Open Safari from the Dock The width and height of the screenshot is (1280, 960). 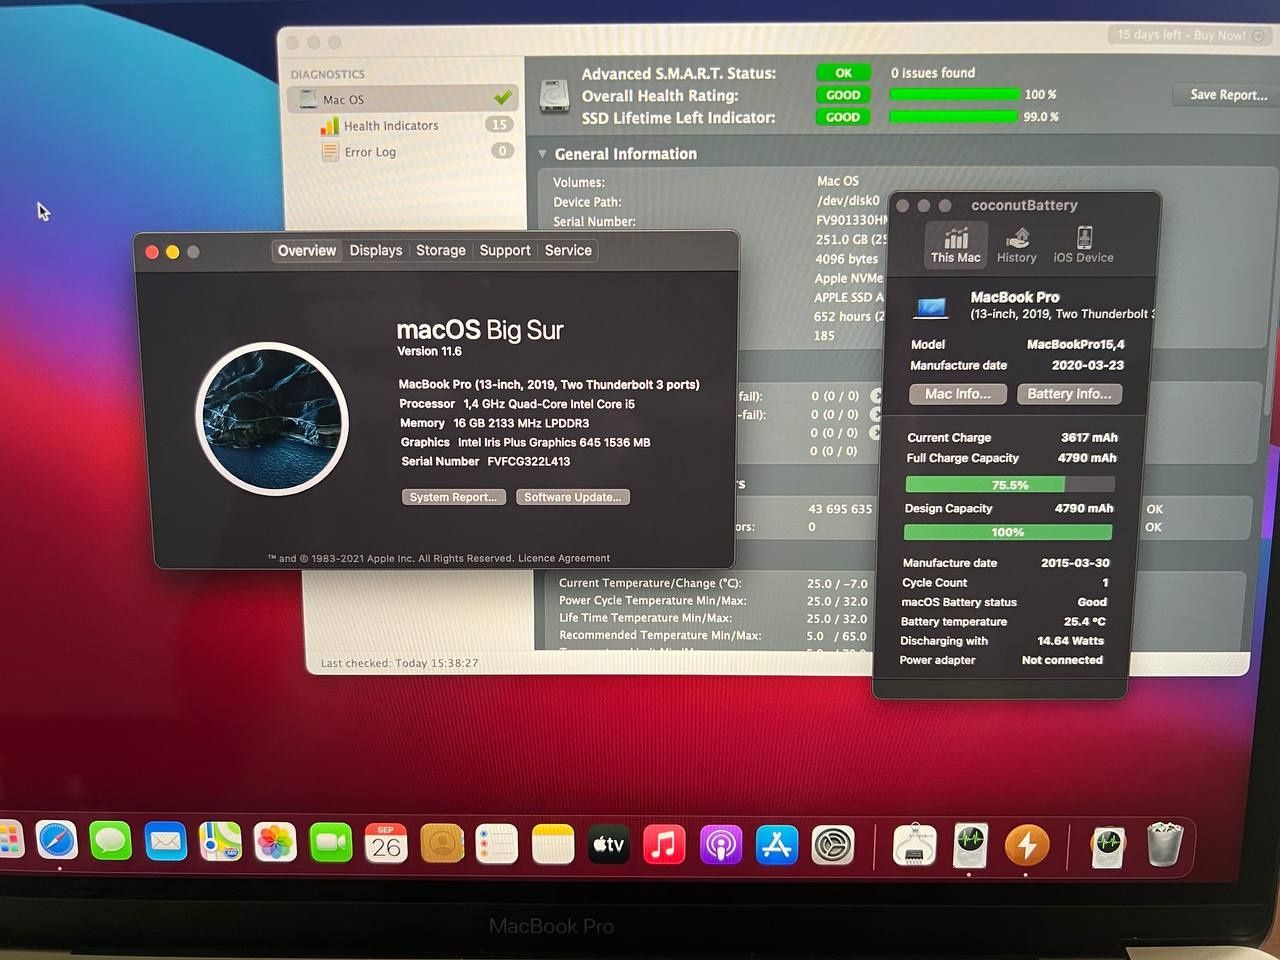point(56,841)
